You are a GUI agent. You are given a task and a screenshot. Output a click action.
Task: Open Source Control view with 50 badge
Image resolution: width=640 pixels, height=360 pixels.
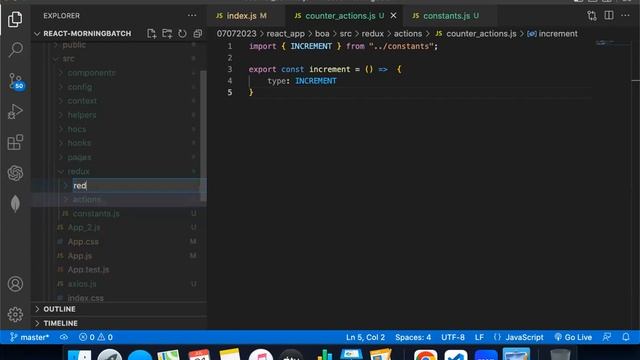(16, 81)
